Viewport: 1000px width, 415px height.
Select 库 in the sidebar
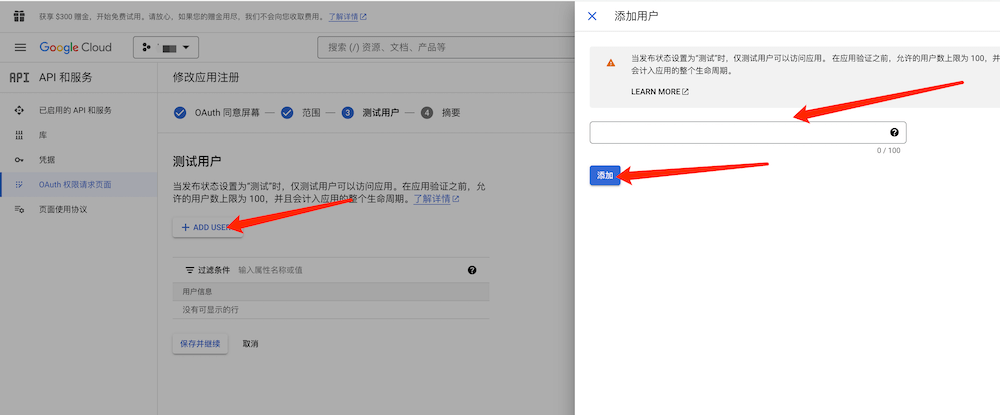pos(44,135)
